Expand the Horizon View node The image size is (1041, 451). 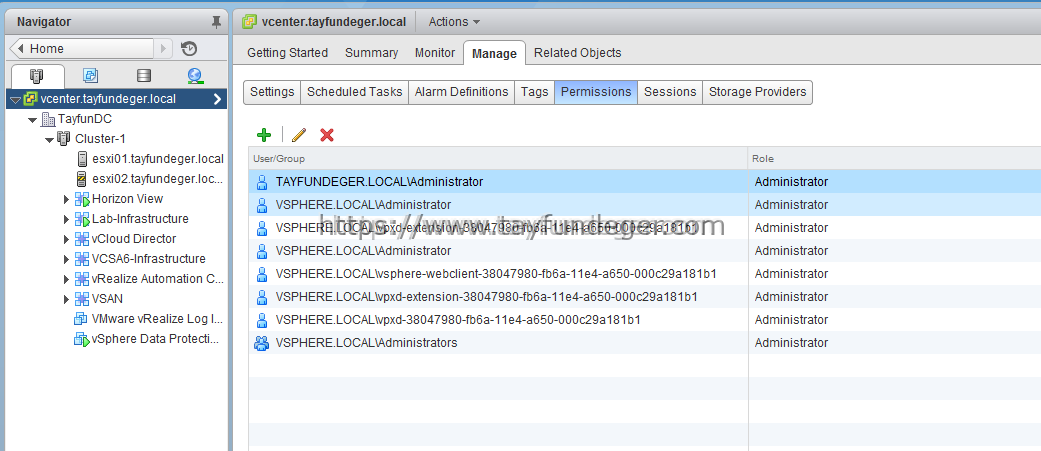[x=66, y=199]
